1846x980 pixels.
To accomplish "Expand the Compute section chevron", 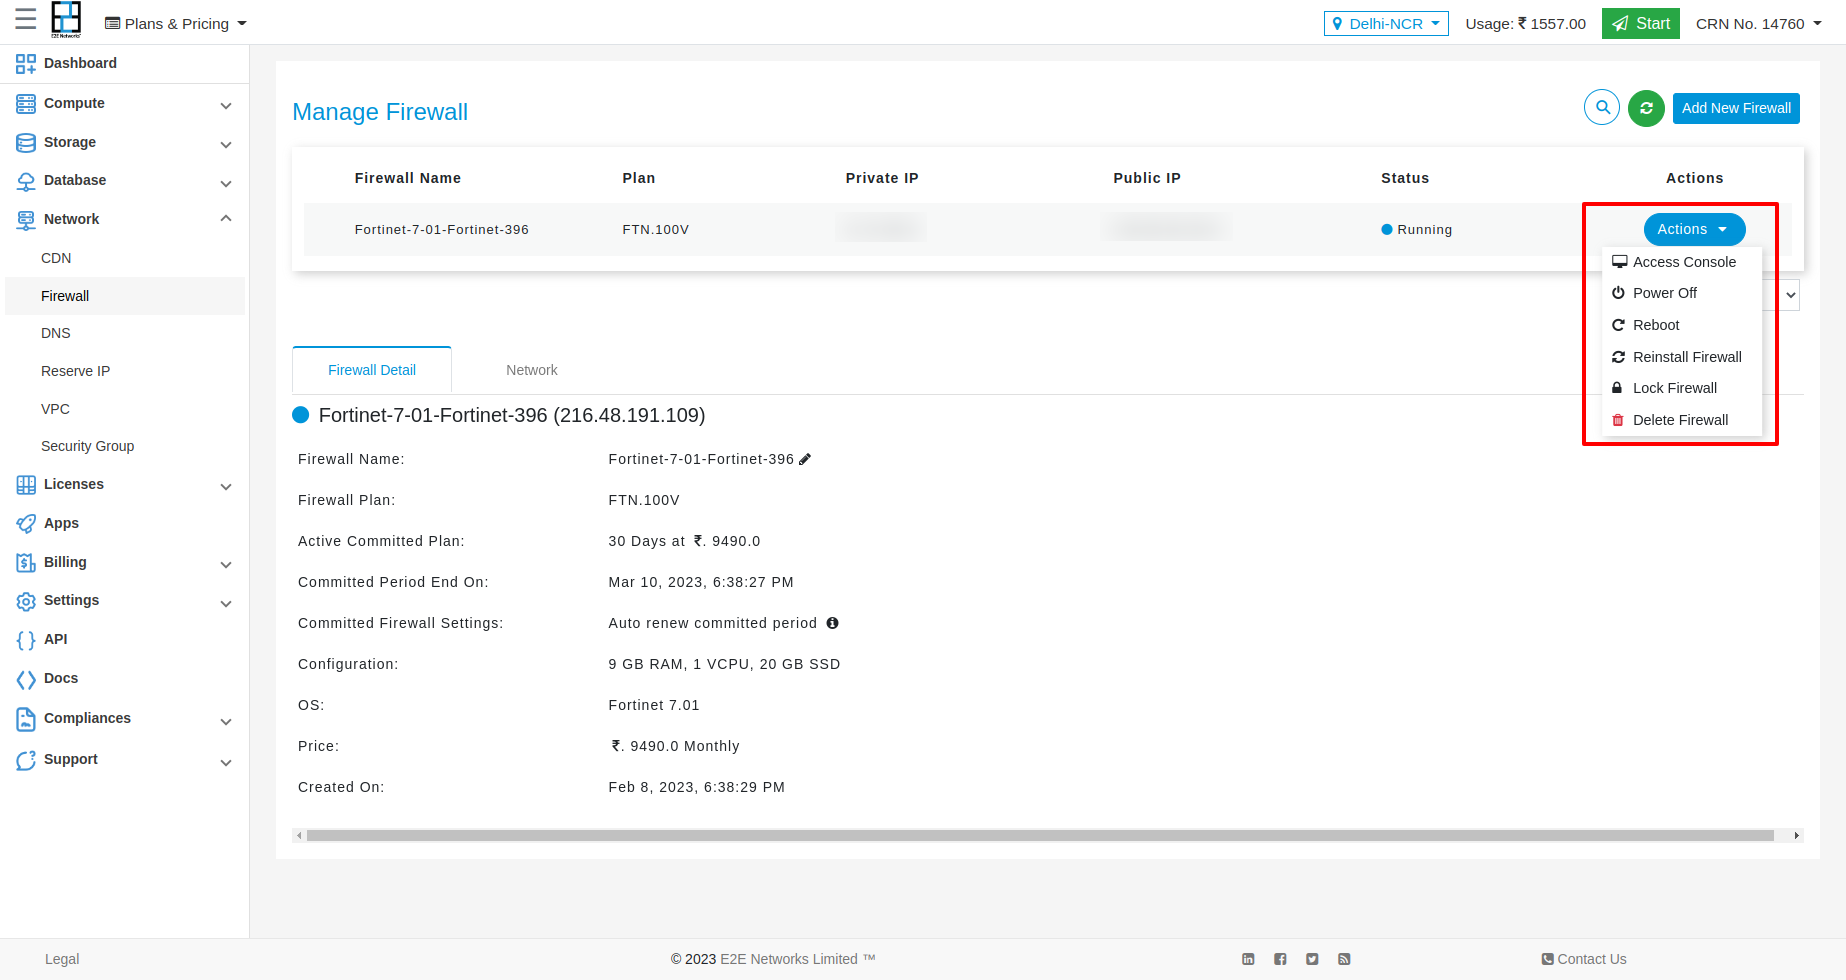I will (x=226, y=105).
